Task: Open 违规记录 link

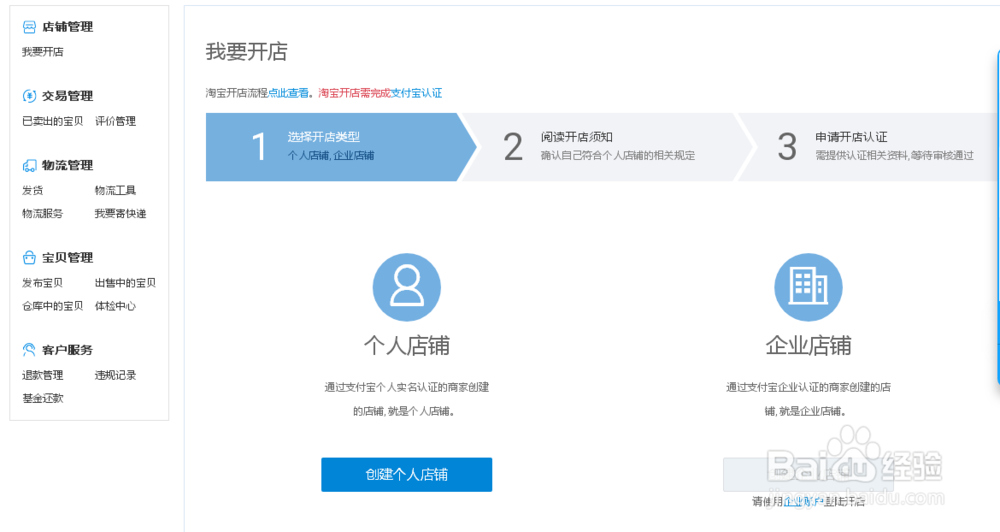Action: (x=115, y=375)
